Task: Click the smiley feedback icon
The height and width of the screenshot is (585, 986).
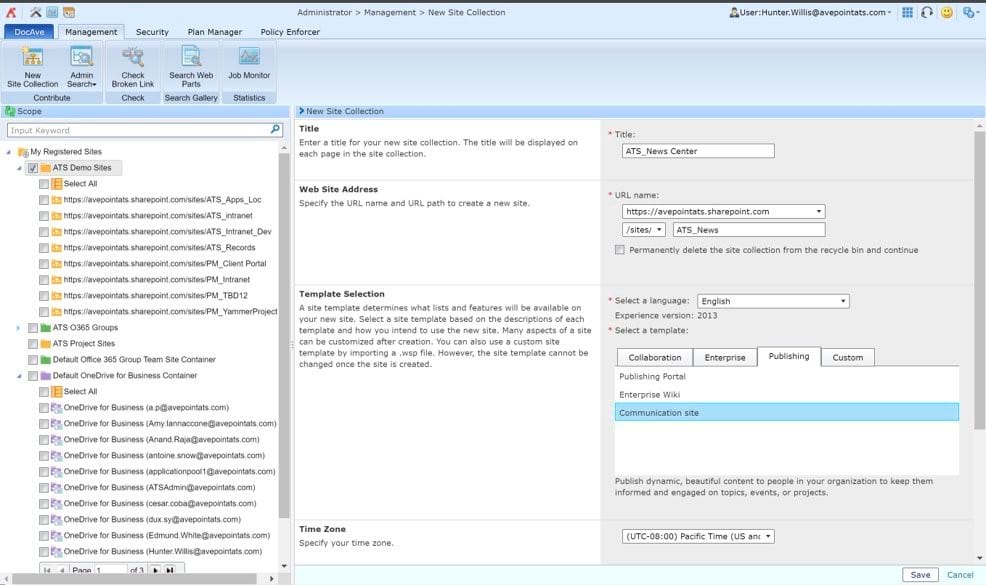Action: point(947,12)
